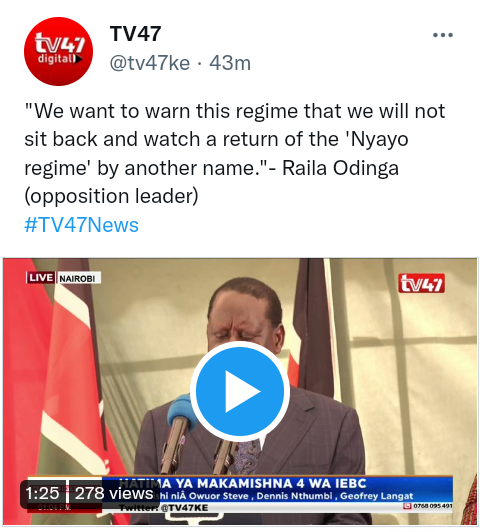Open the @tv47ke handle link
The image size is (480, 532).
[x=150, y=63]
